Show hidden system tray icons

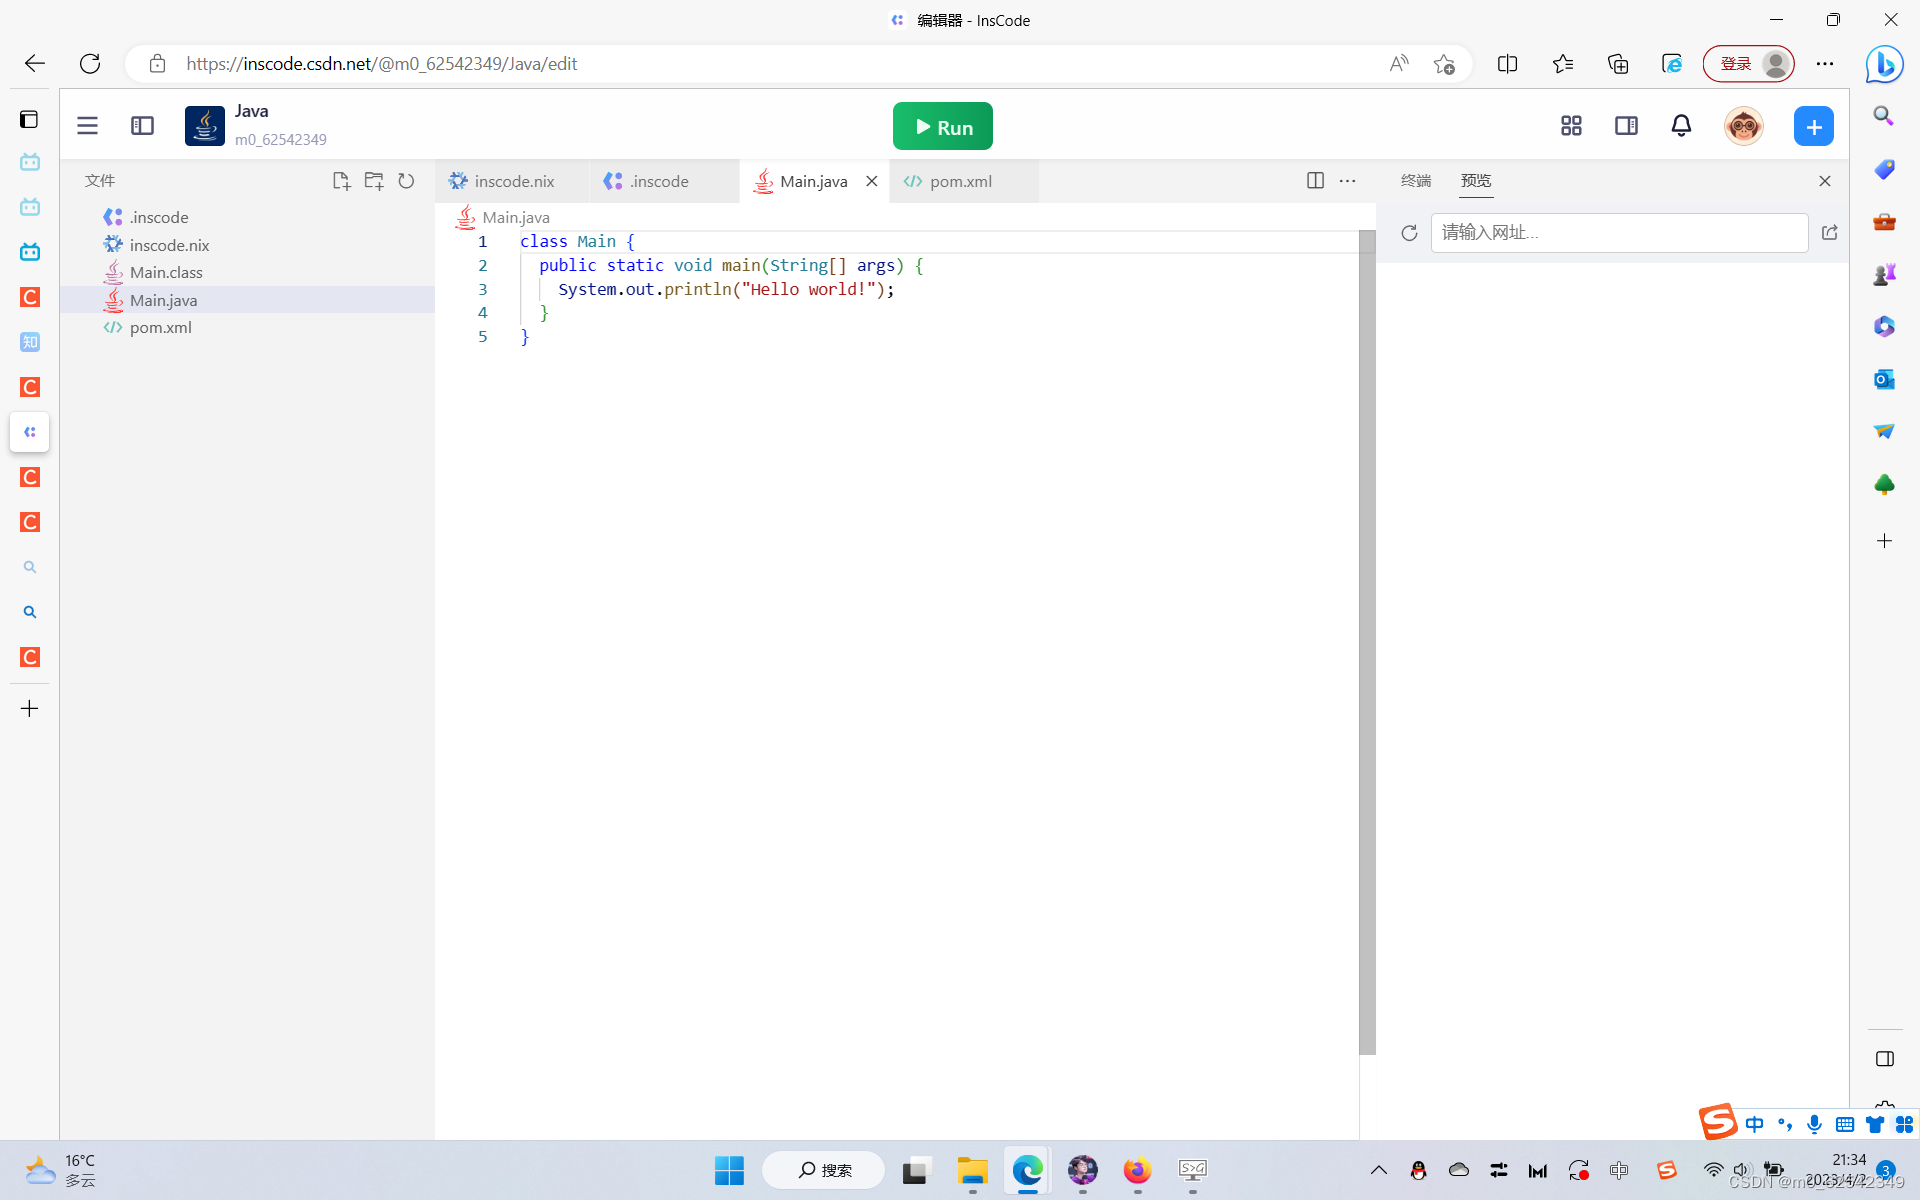[1378, 1170]
